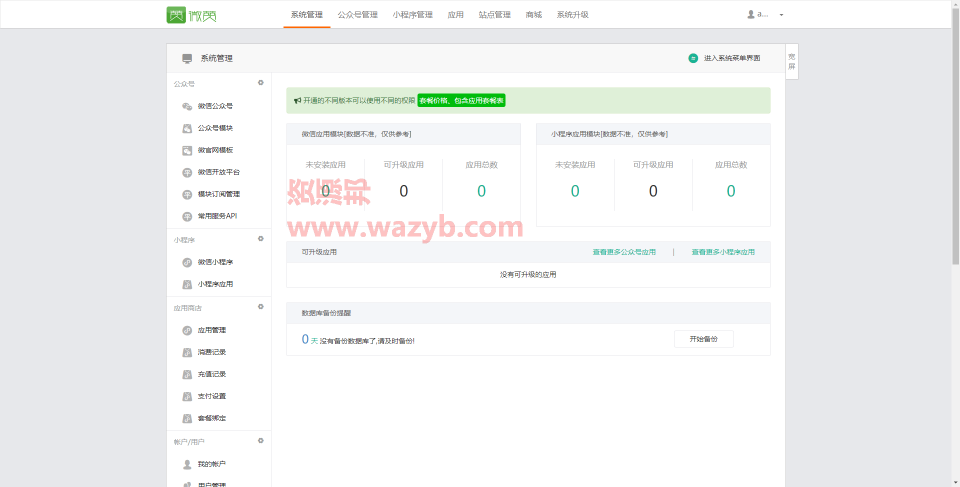Image resolution: width=960 pixels, height=487 pixels.
Task: Switch to the 系统管理 top tab
Action: tap(307, 15)
